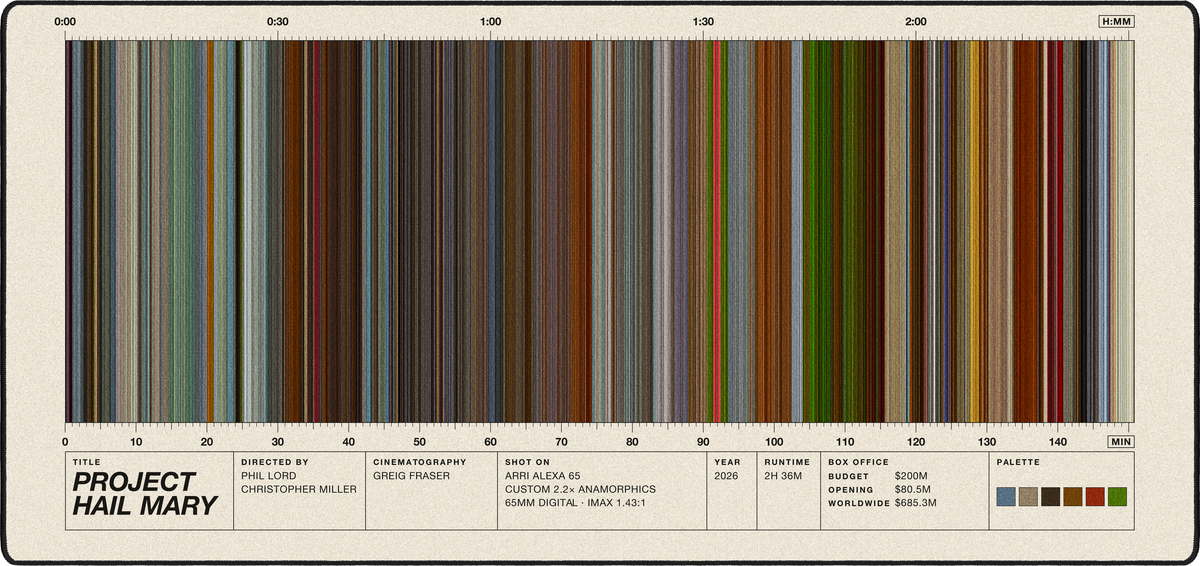The width and height of the screenshot is (1200, 566).
Task: Select the name CHRISTOPHER MILLER
Action: tap(299, 490)
